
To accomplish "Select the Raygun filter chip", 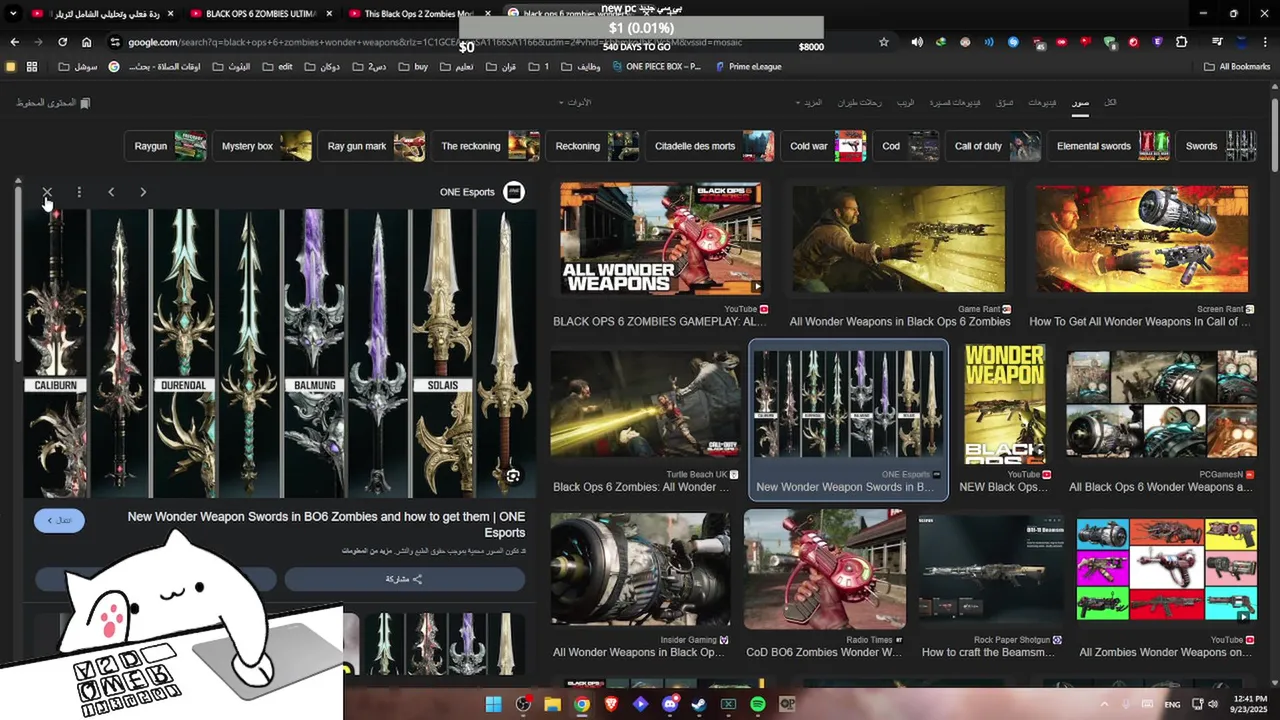I will click(x=165, y=146).
